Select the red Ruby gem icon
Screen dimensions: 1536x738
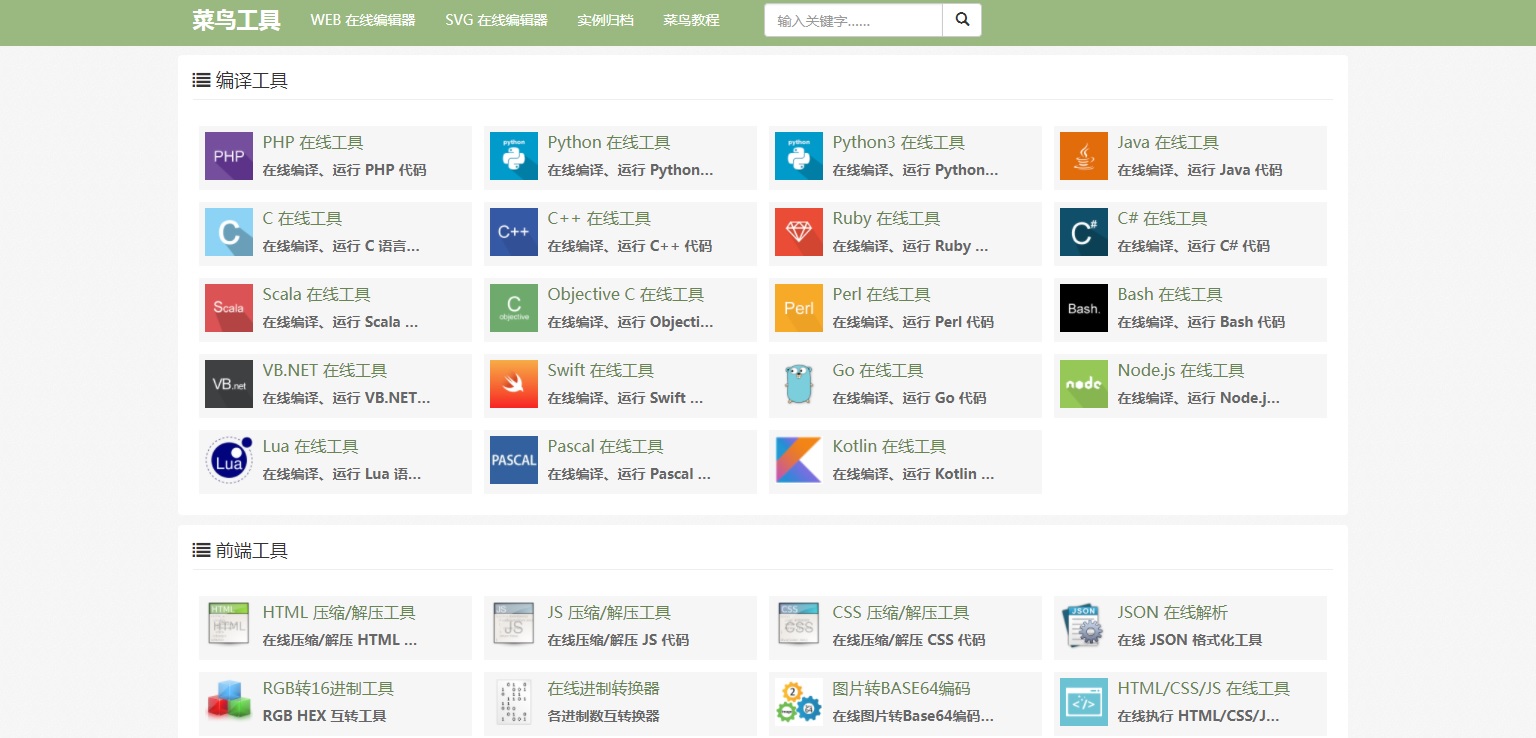[798, 232]
